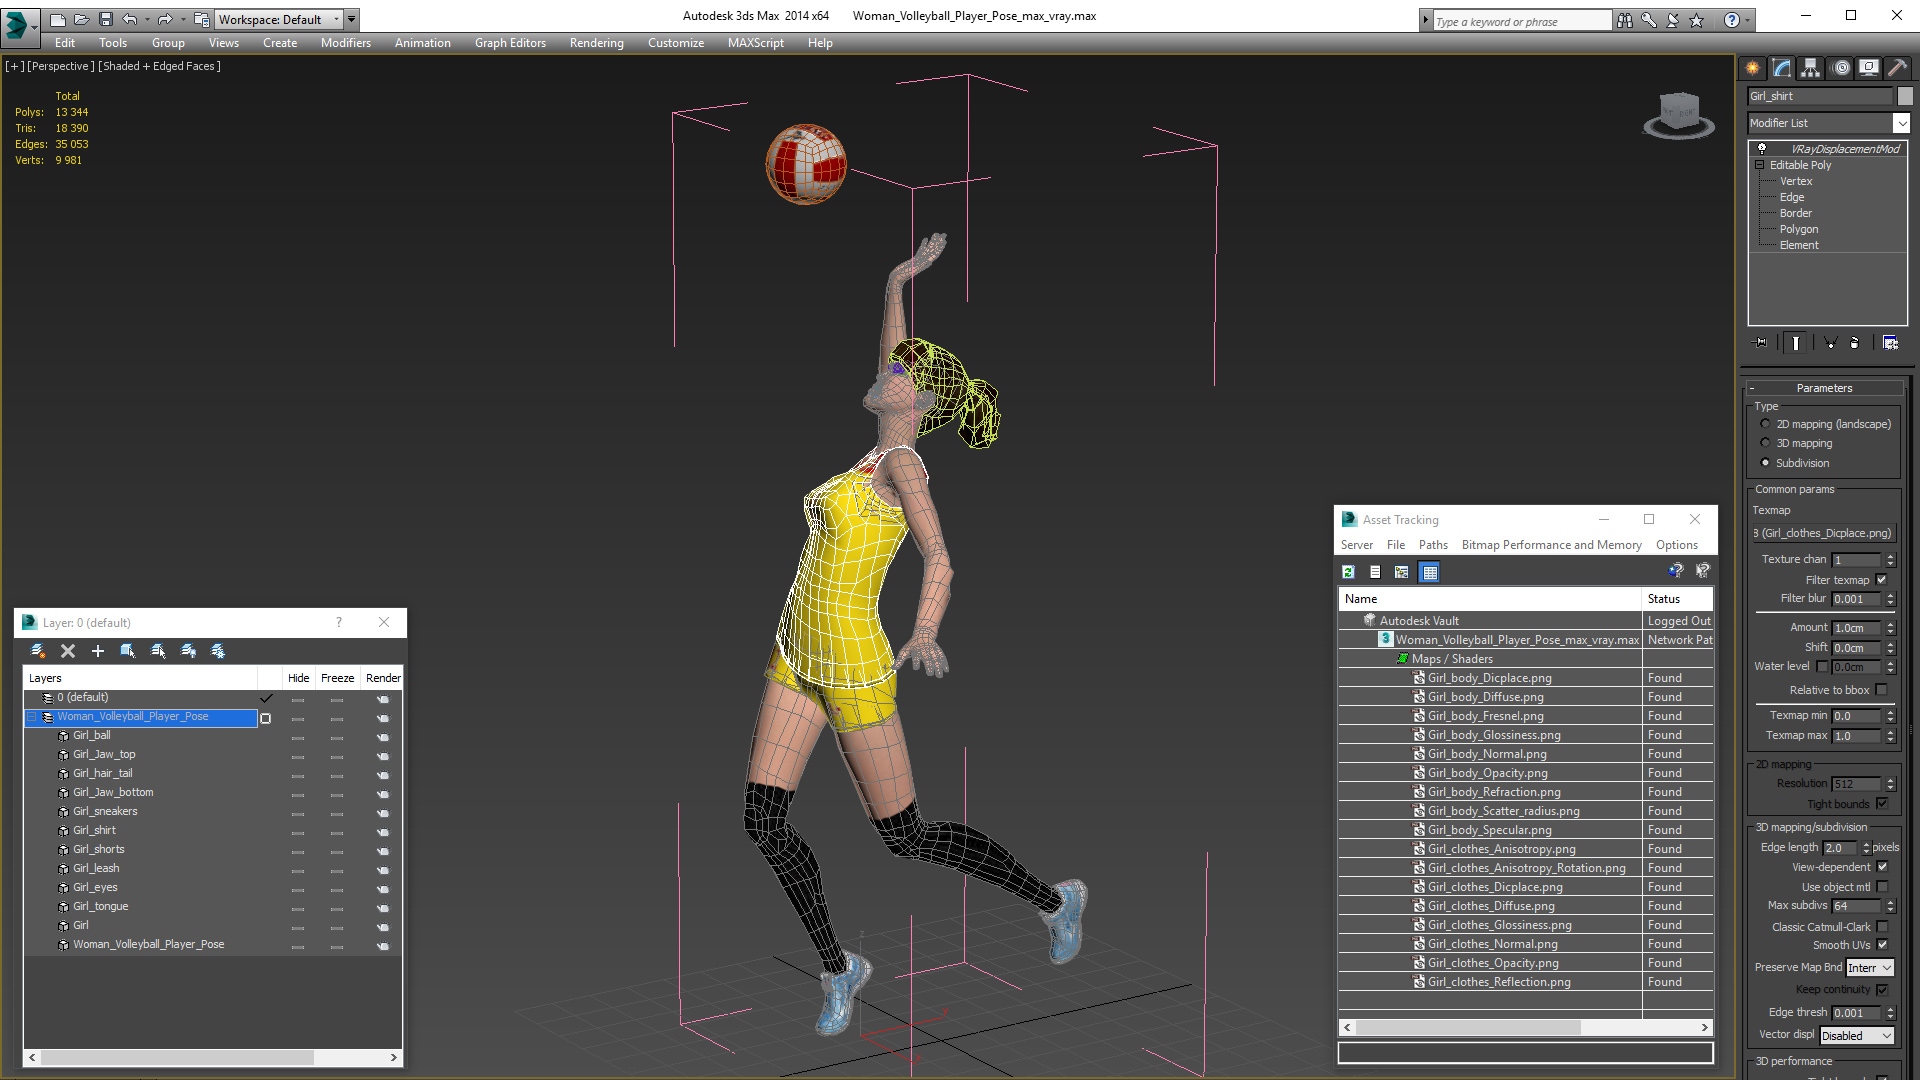Click Freeze/Unfreeze All Layers icon
The image size is (1920, 1080).
pyautogui.click(x=218, y=651)
